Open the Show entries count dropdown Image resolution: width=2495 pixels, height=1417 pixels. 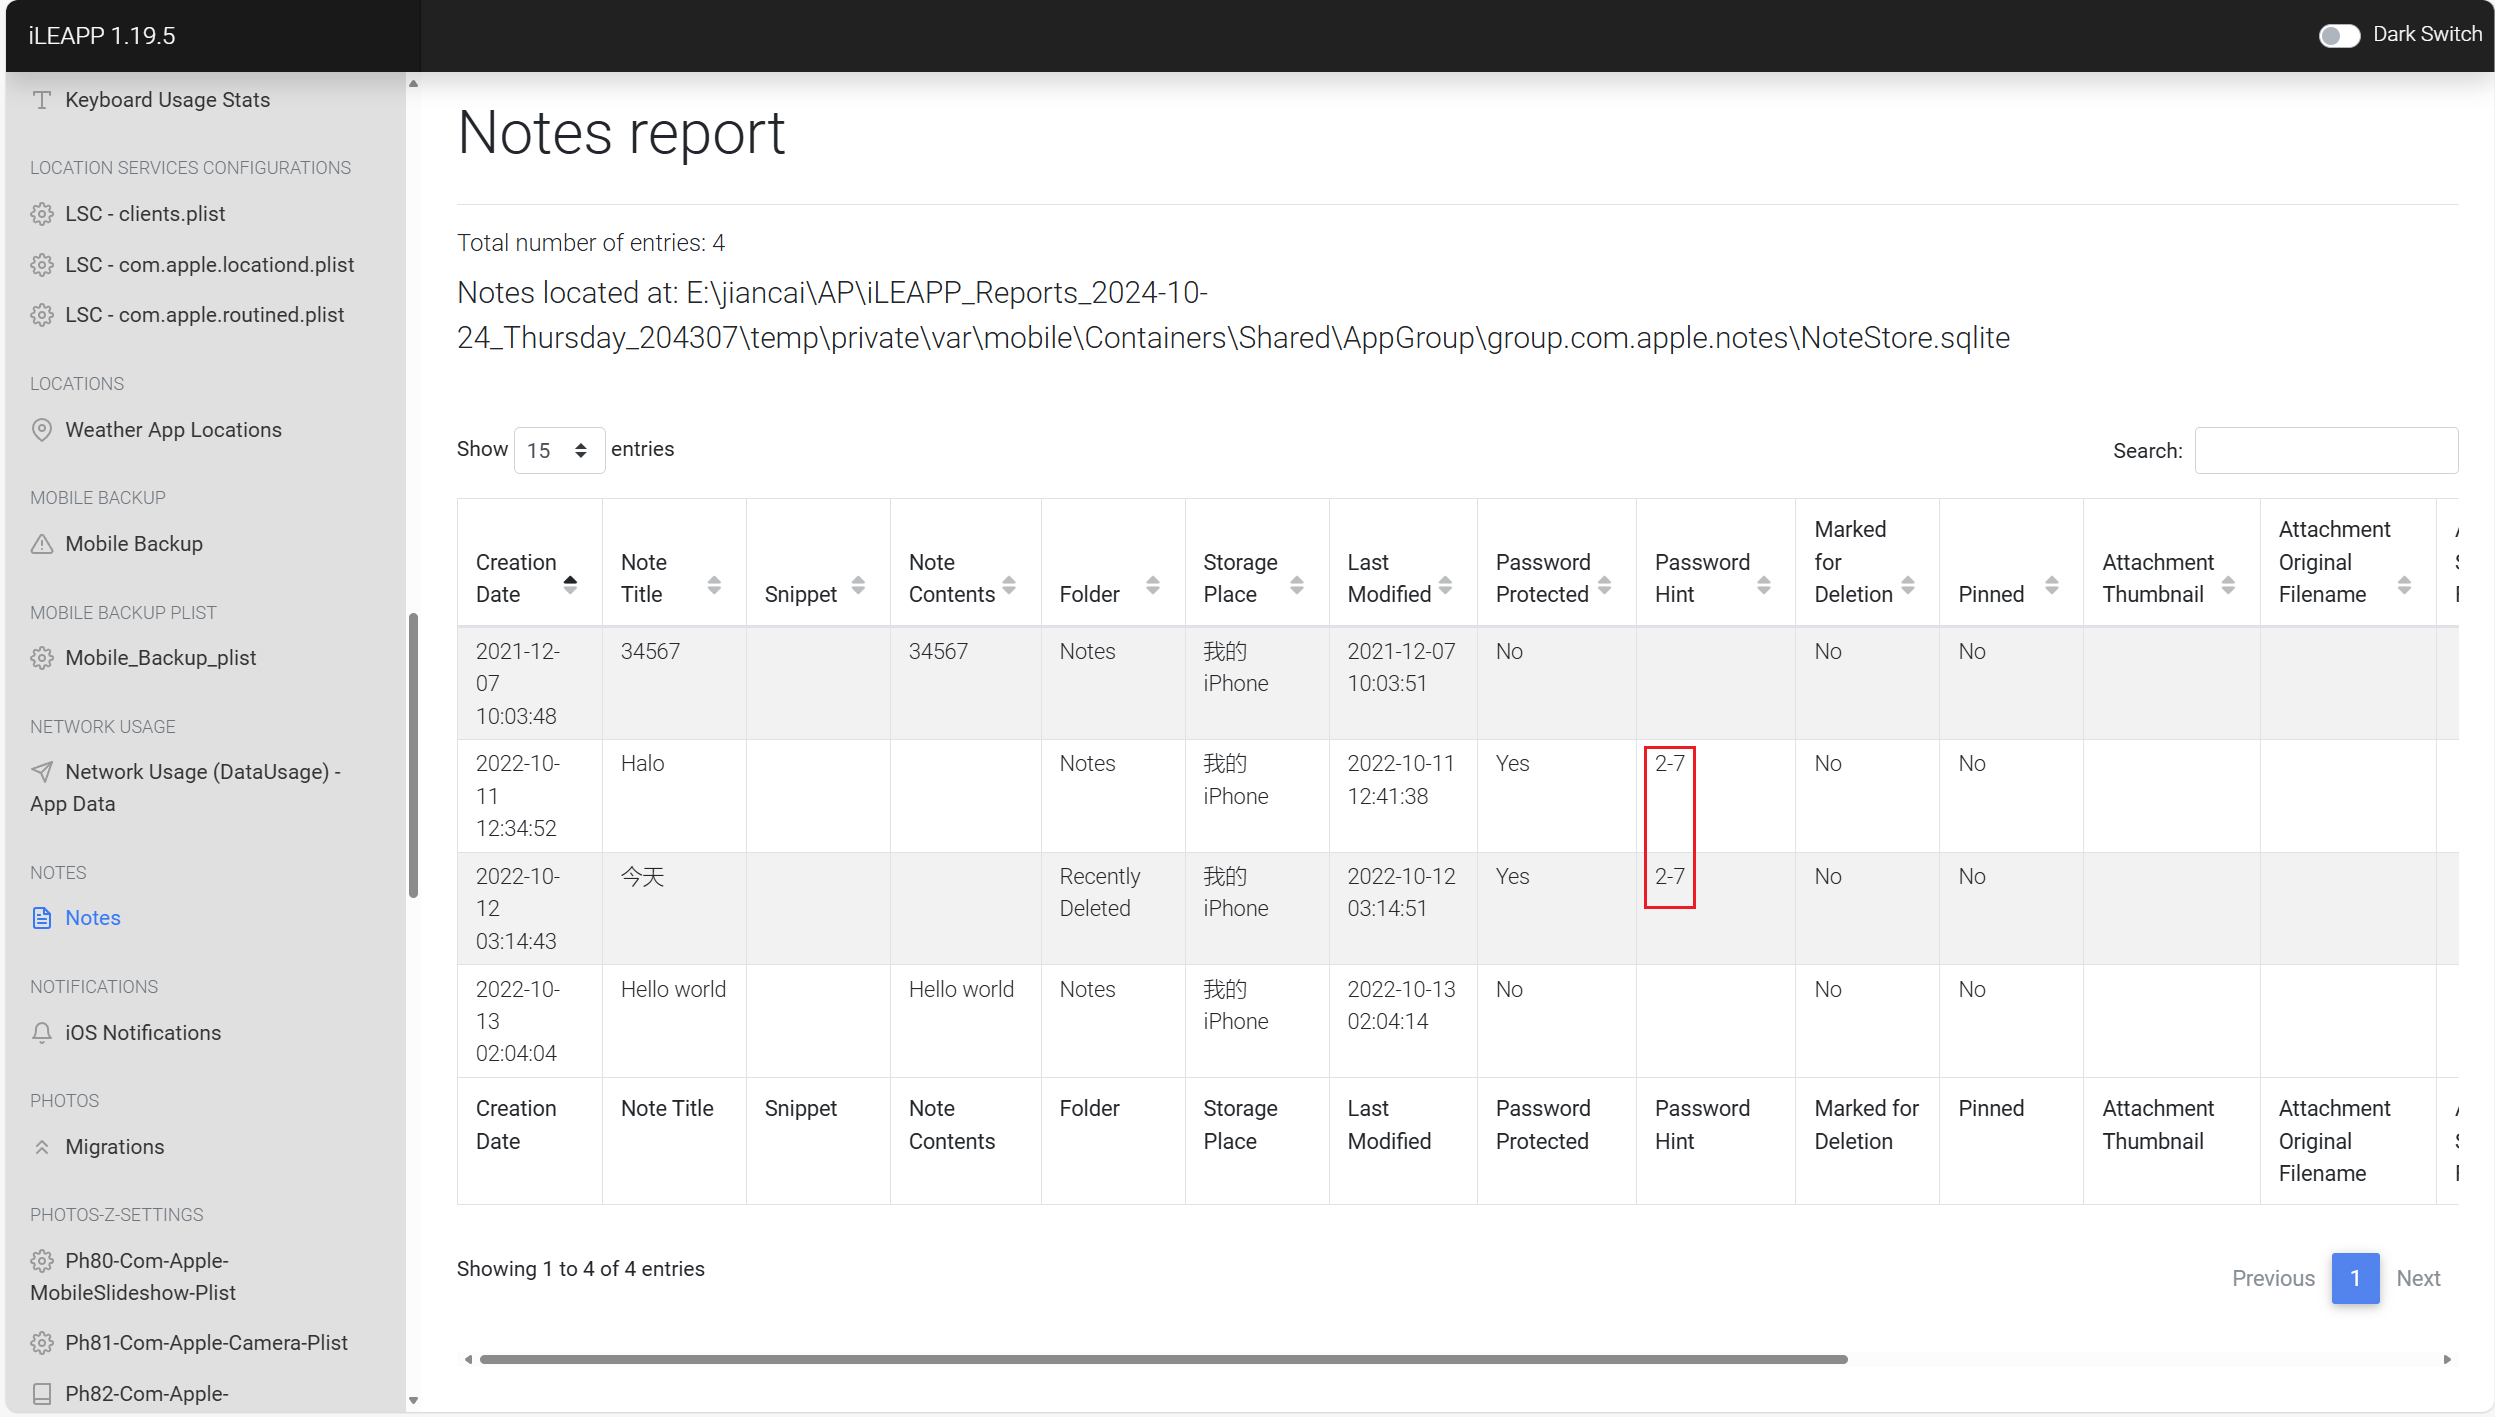559,450
